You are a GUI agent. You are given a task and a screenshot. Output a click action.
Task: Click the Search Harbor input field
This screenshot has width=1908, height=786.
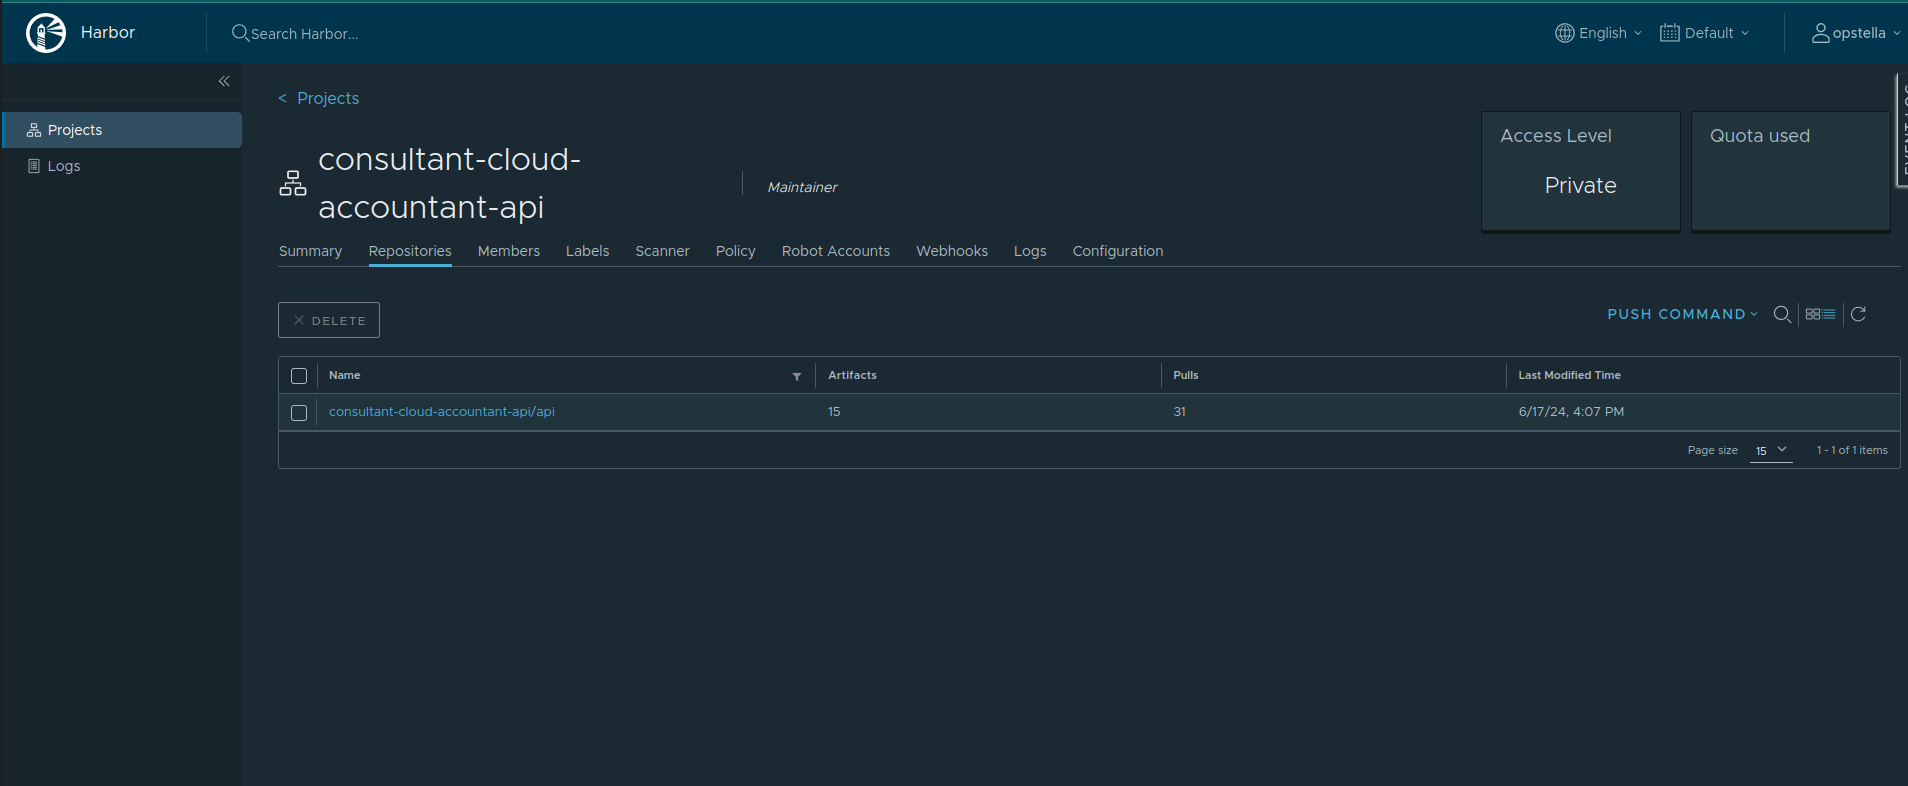(x=305, y=33)
